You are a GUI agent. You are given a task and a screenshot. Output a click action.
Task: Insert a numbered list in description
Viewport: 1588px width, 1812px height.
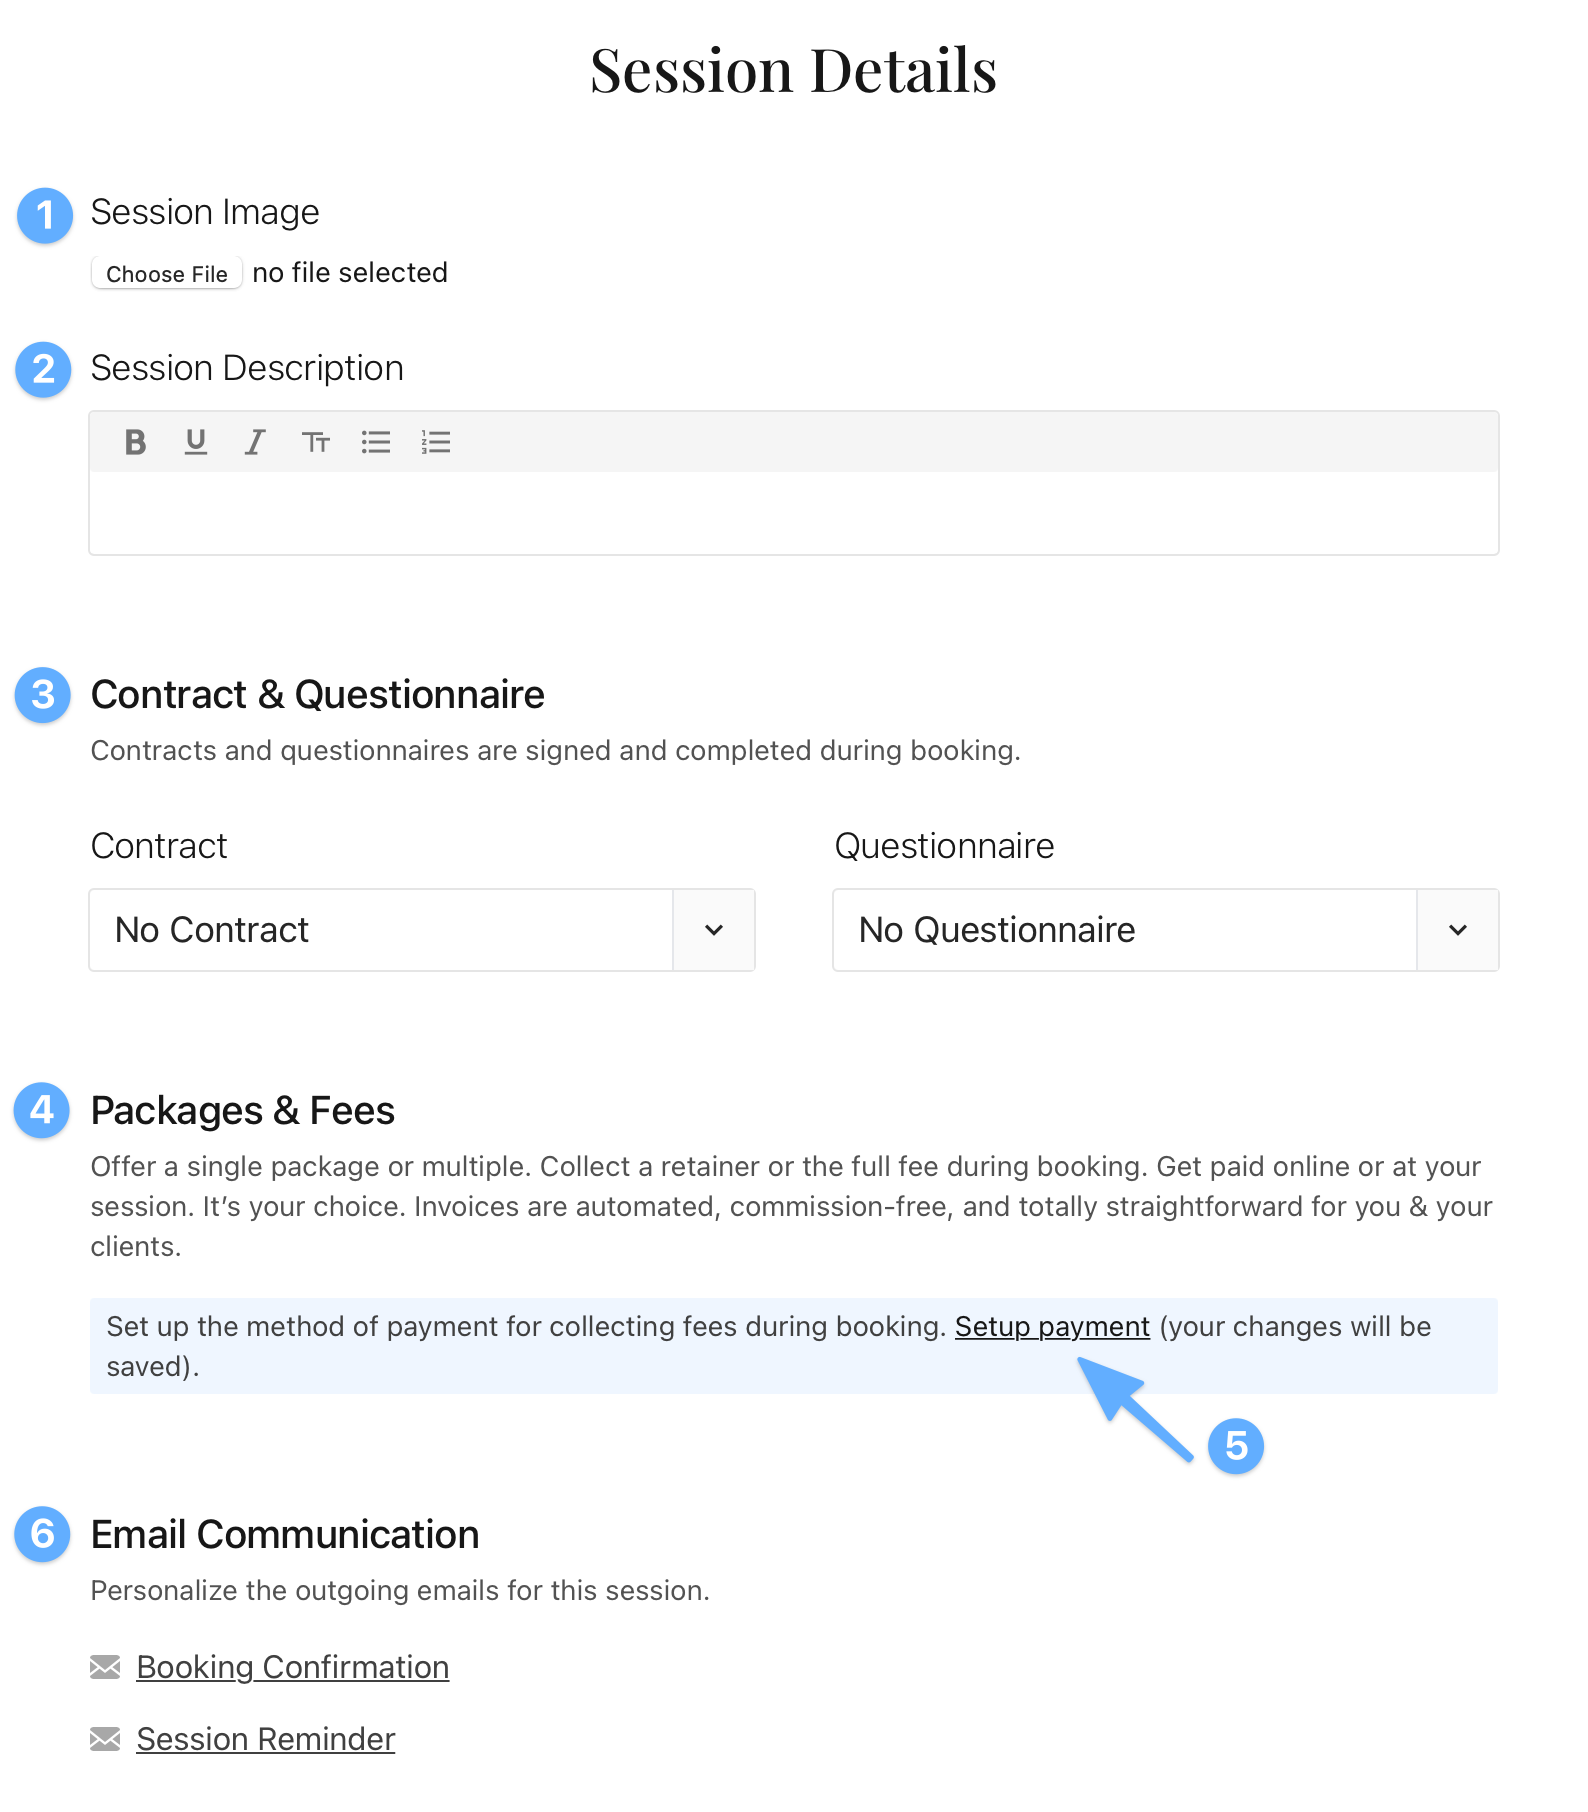coord(436,442)
